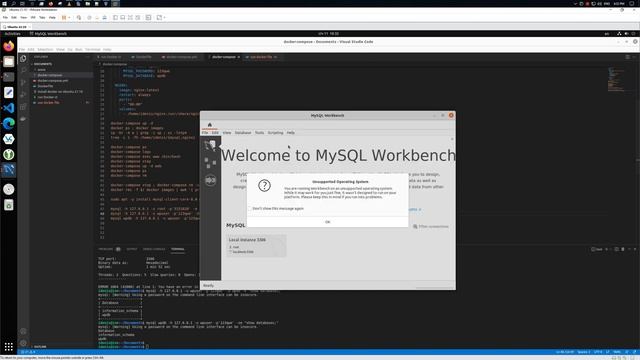The image size is (640, 360).
Task: Open Edit menu in MySQL Workbench
Action: coord(215,133)
